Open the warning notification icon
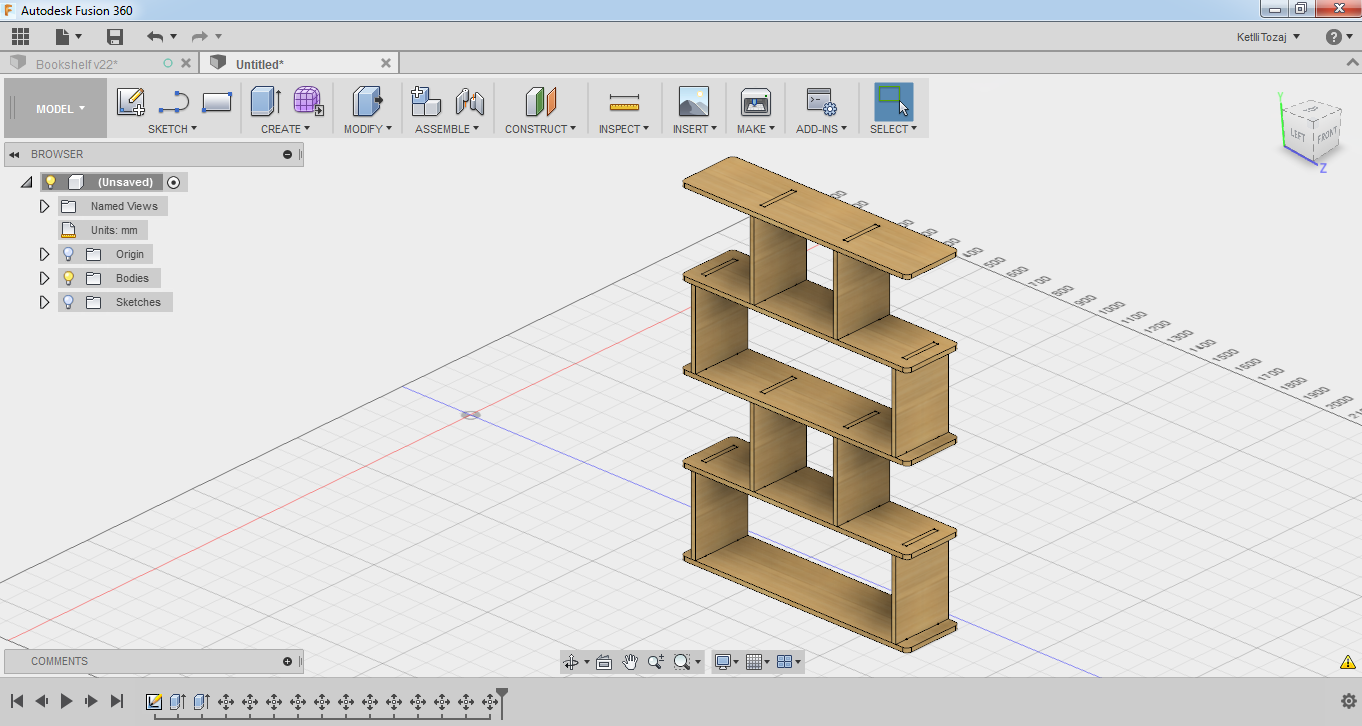The image size is (1362, 726). point(1348,662)
